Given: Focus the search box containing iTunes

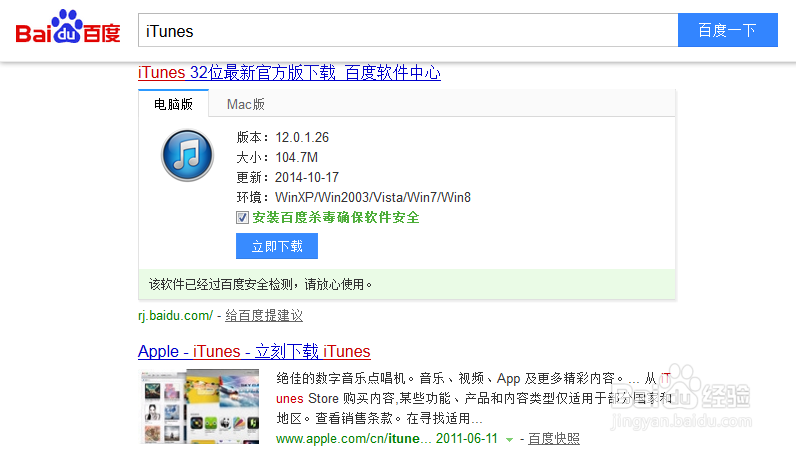Looking at the screenshot, I should pos(408,30).
